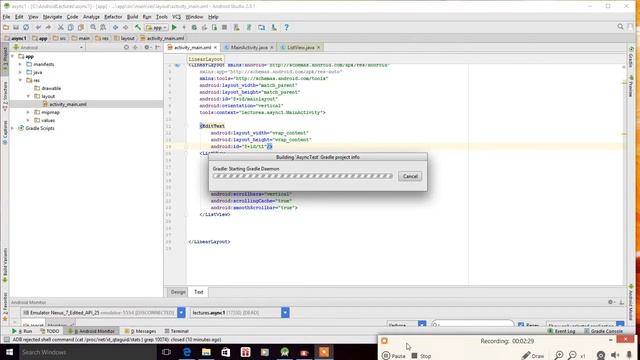The image size is (640, 360).
Task: Switch to ListView.java tab
Action: click(300, 47)
